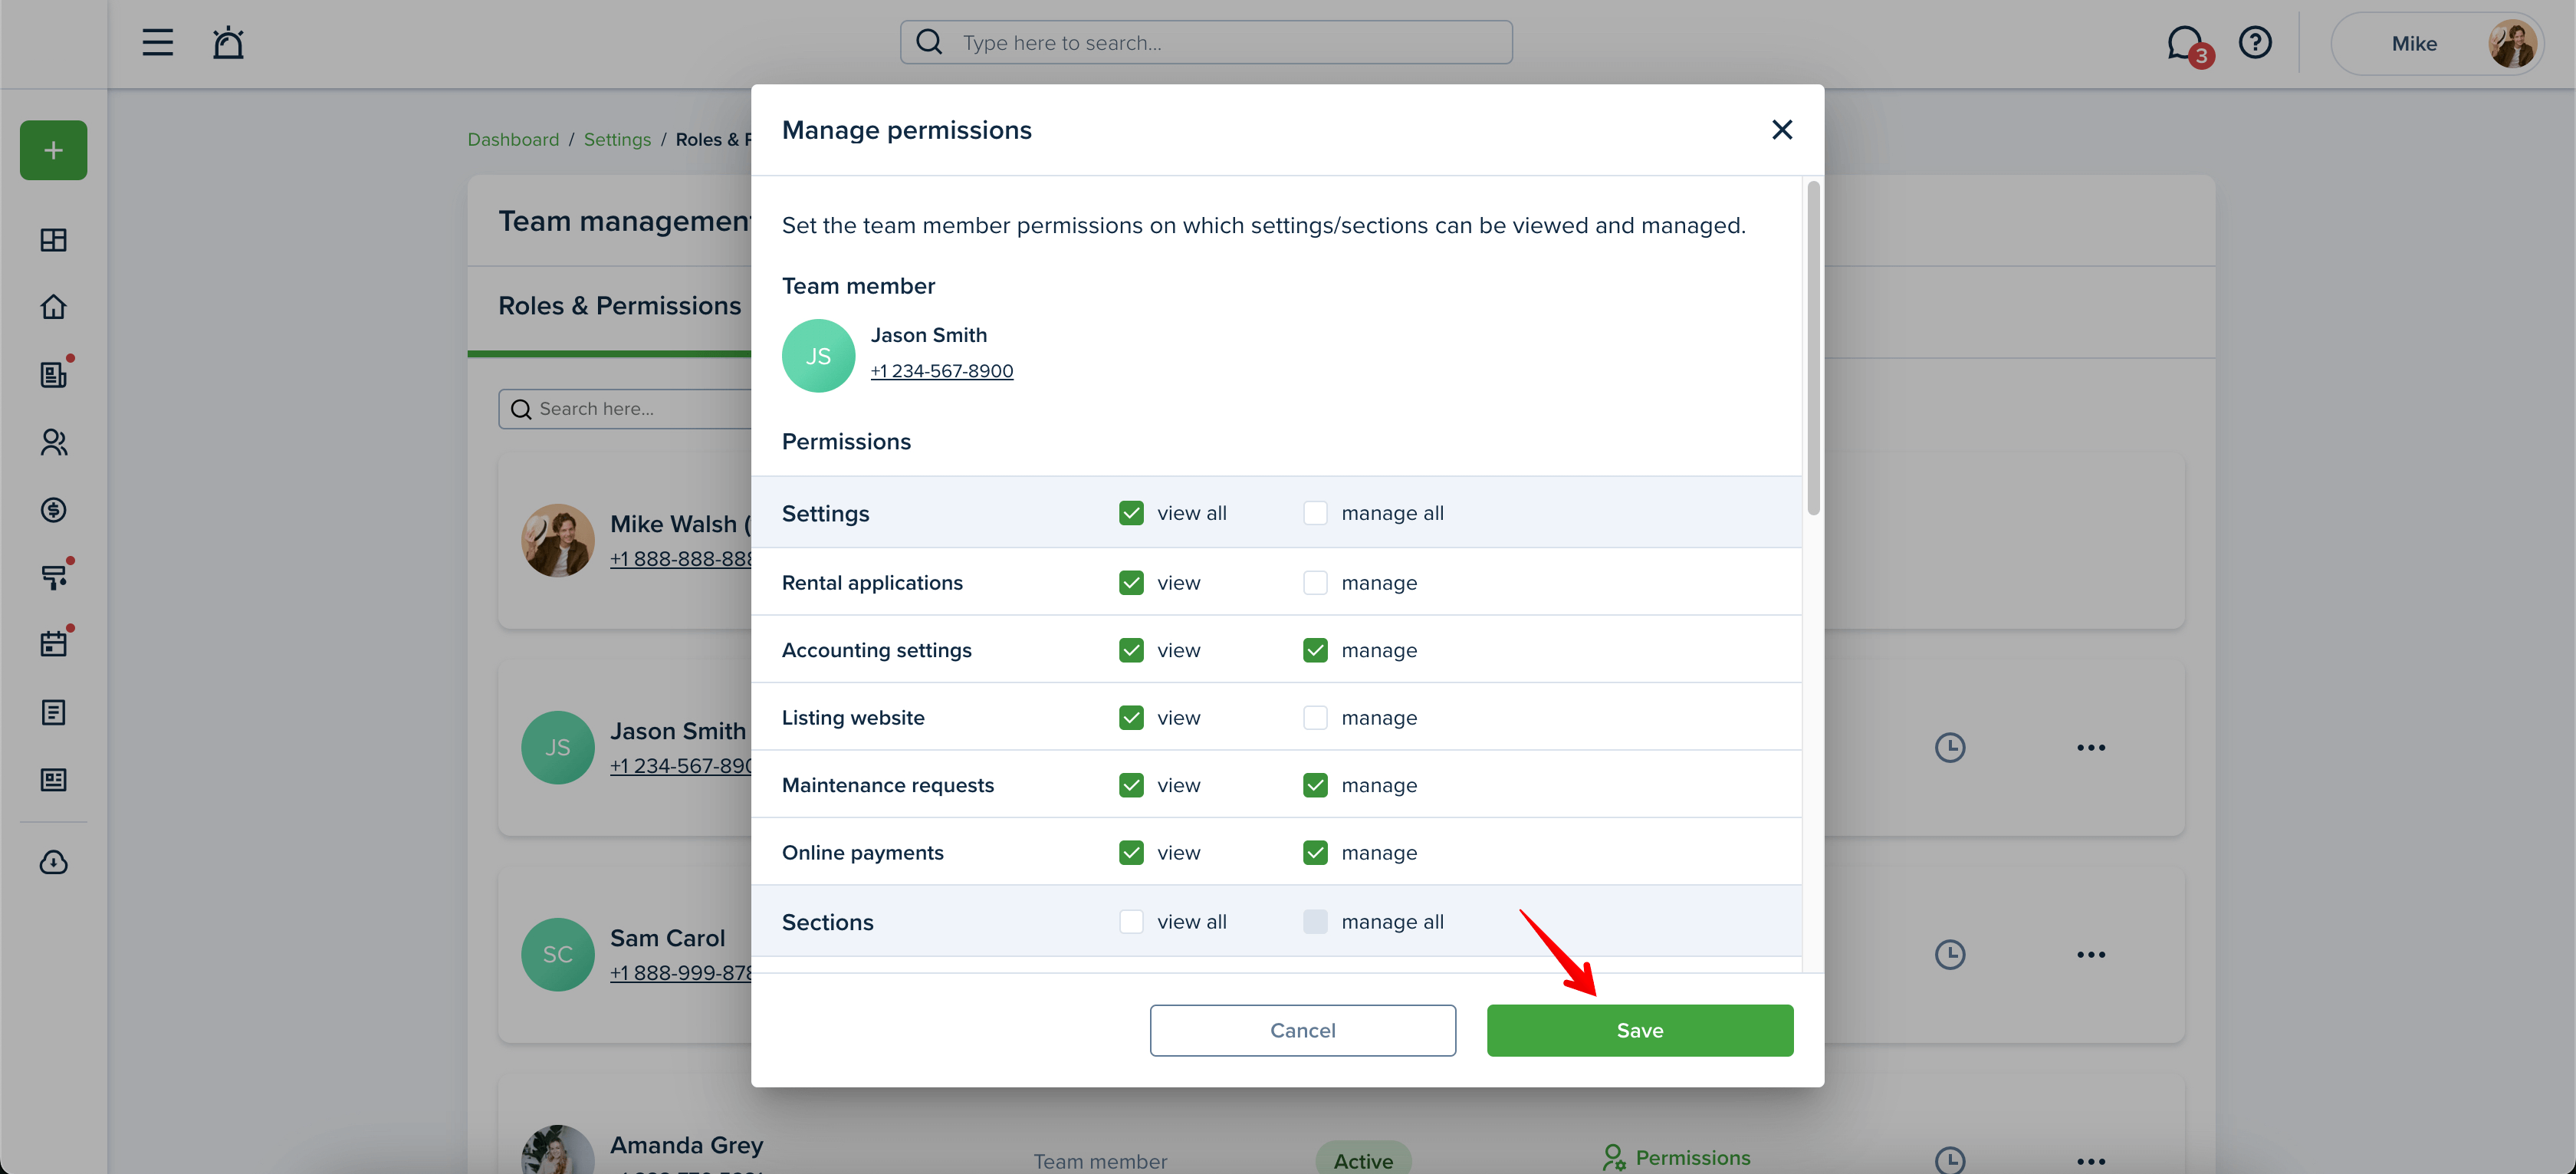The width and height of the screenshot is (2576, 1174).
Task: Open the accounting dollar icon in sidebar
Action: coord(54,510)
